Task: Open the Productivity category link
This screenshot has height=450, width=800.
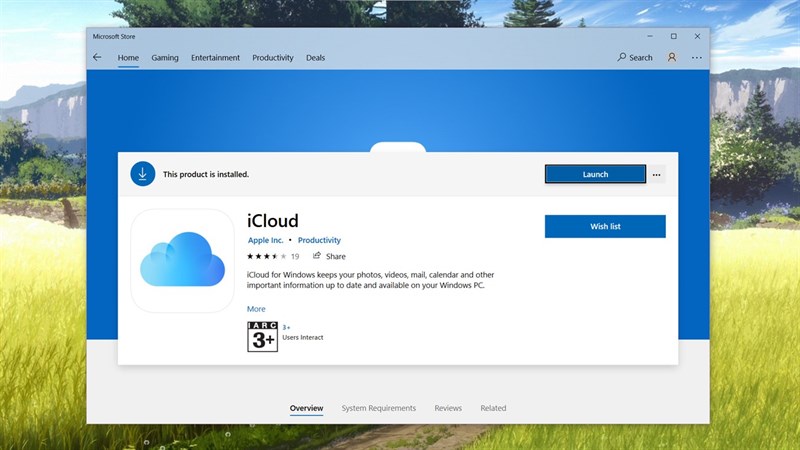Action: (x=319, y=240)
